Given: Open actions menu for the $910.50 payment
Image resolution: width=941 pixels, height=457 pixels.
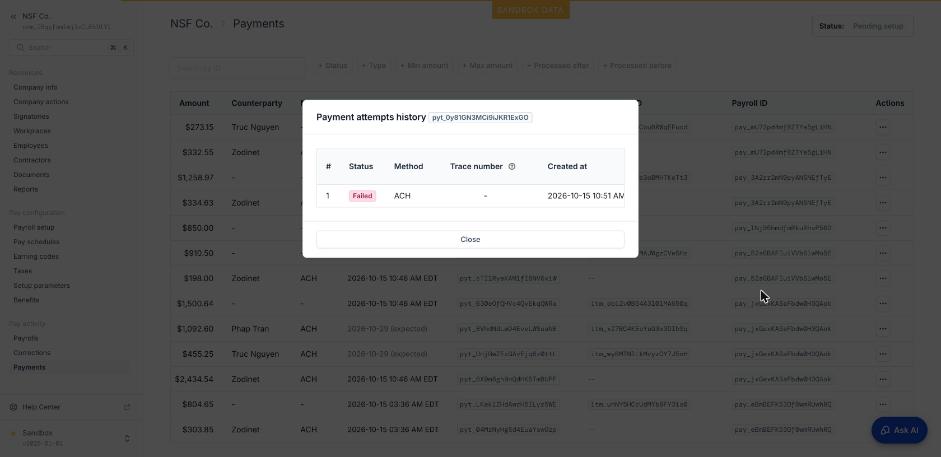Looking at the screenshot, I should click(883, 253).
